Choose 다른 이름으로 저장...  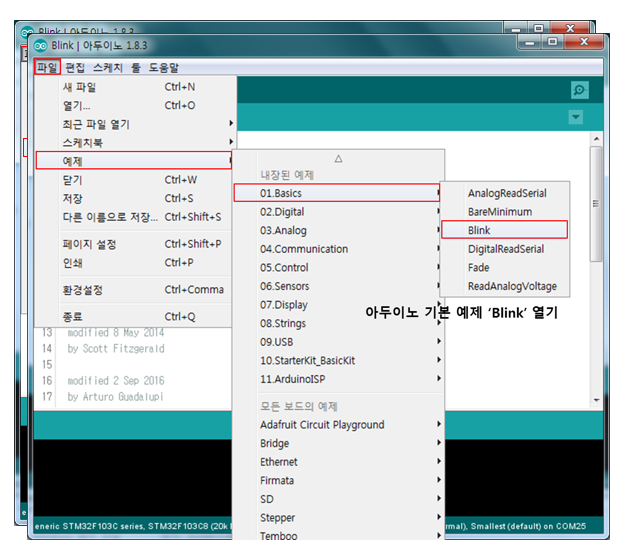(x=134, y=217)
